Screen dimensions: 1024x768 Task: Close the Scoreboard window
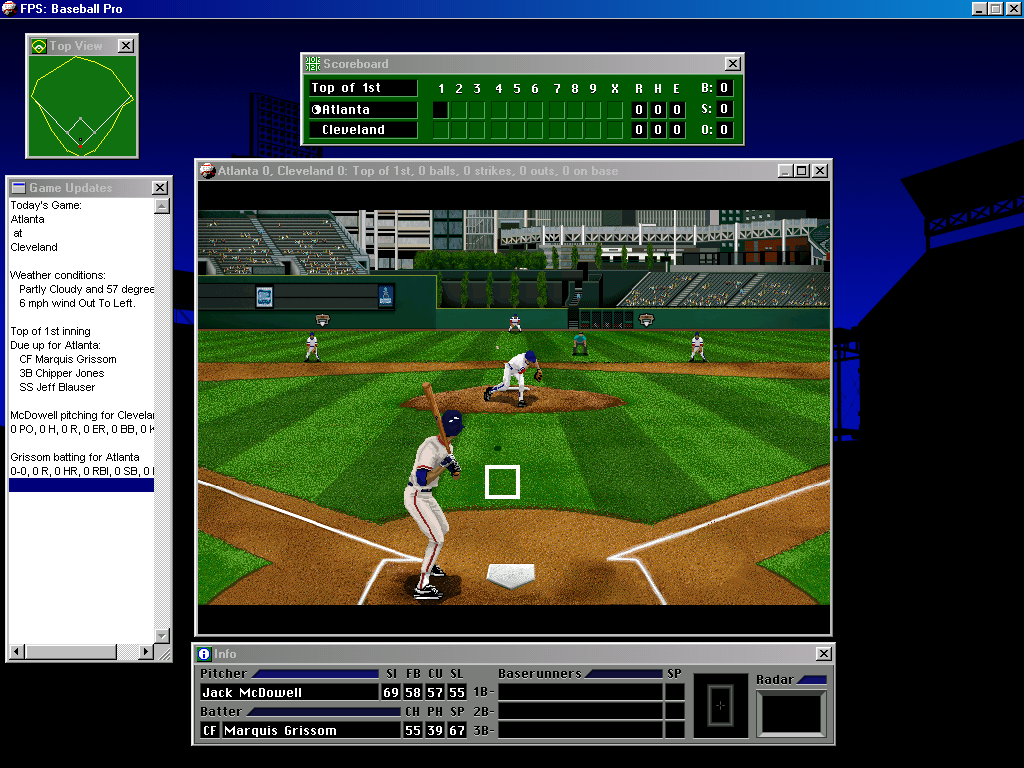[x=733, y=63]
